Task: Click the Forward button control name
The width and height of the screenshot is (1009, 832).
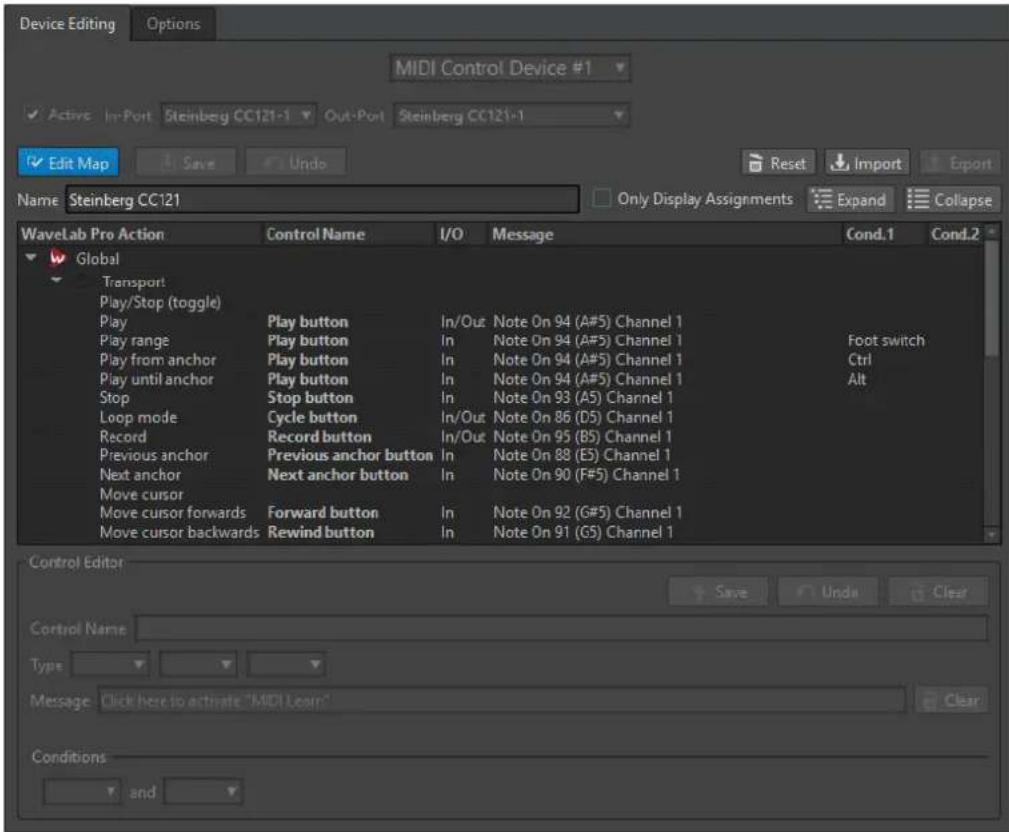Action: click(323, 513)
